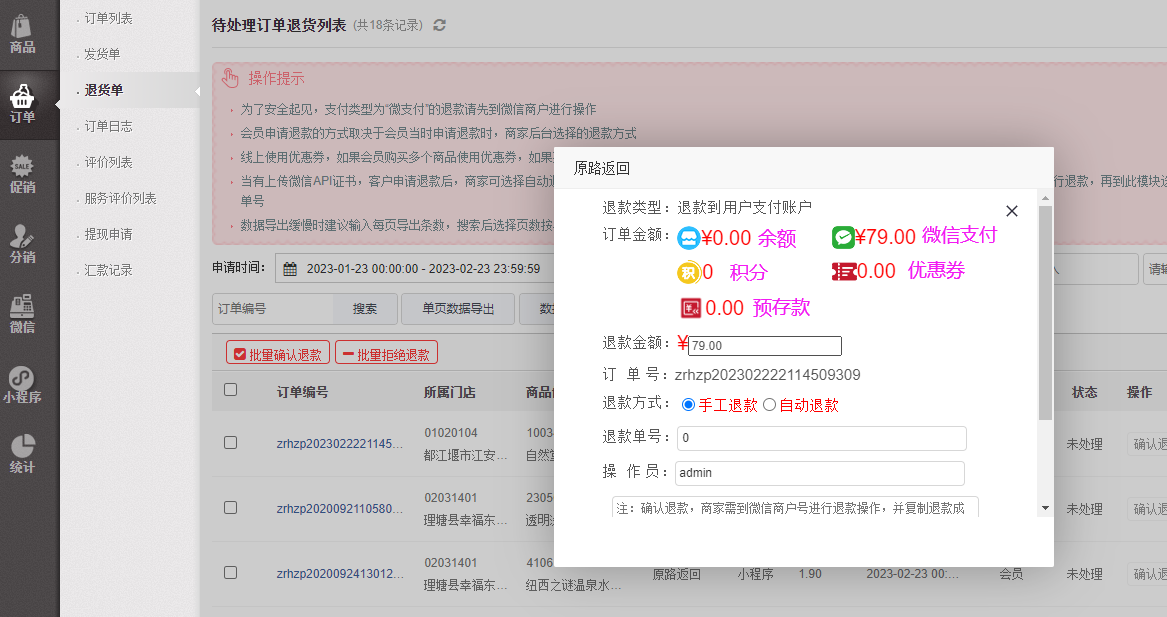Open the 微信 sidebar section
This screenshot has width=1167, height=617.
(x=22, y=313)
